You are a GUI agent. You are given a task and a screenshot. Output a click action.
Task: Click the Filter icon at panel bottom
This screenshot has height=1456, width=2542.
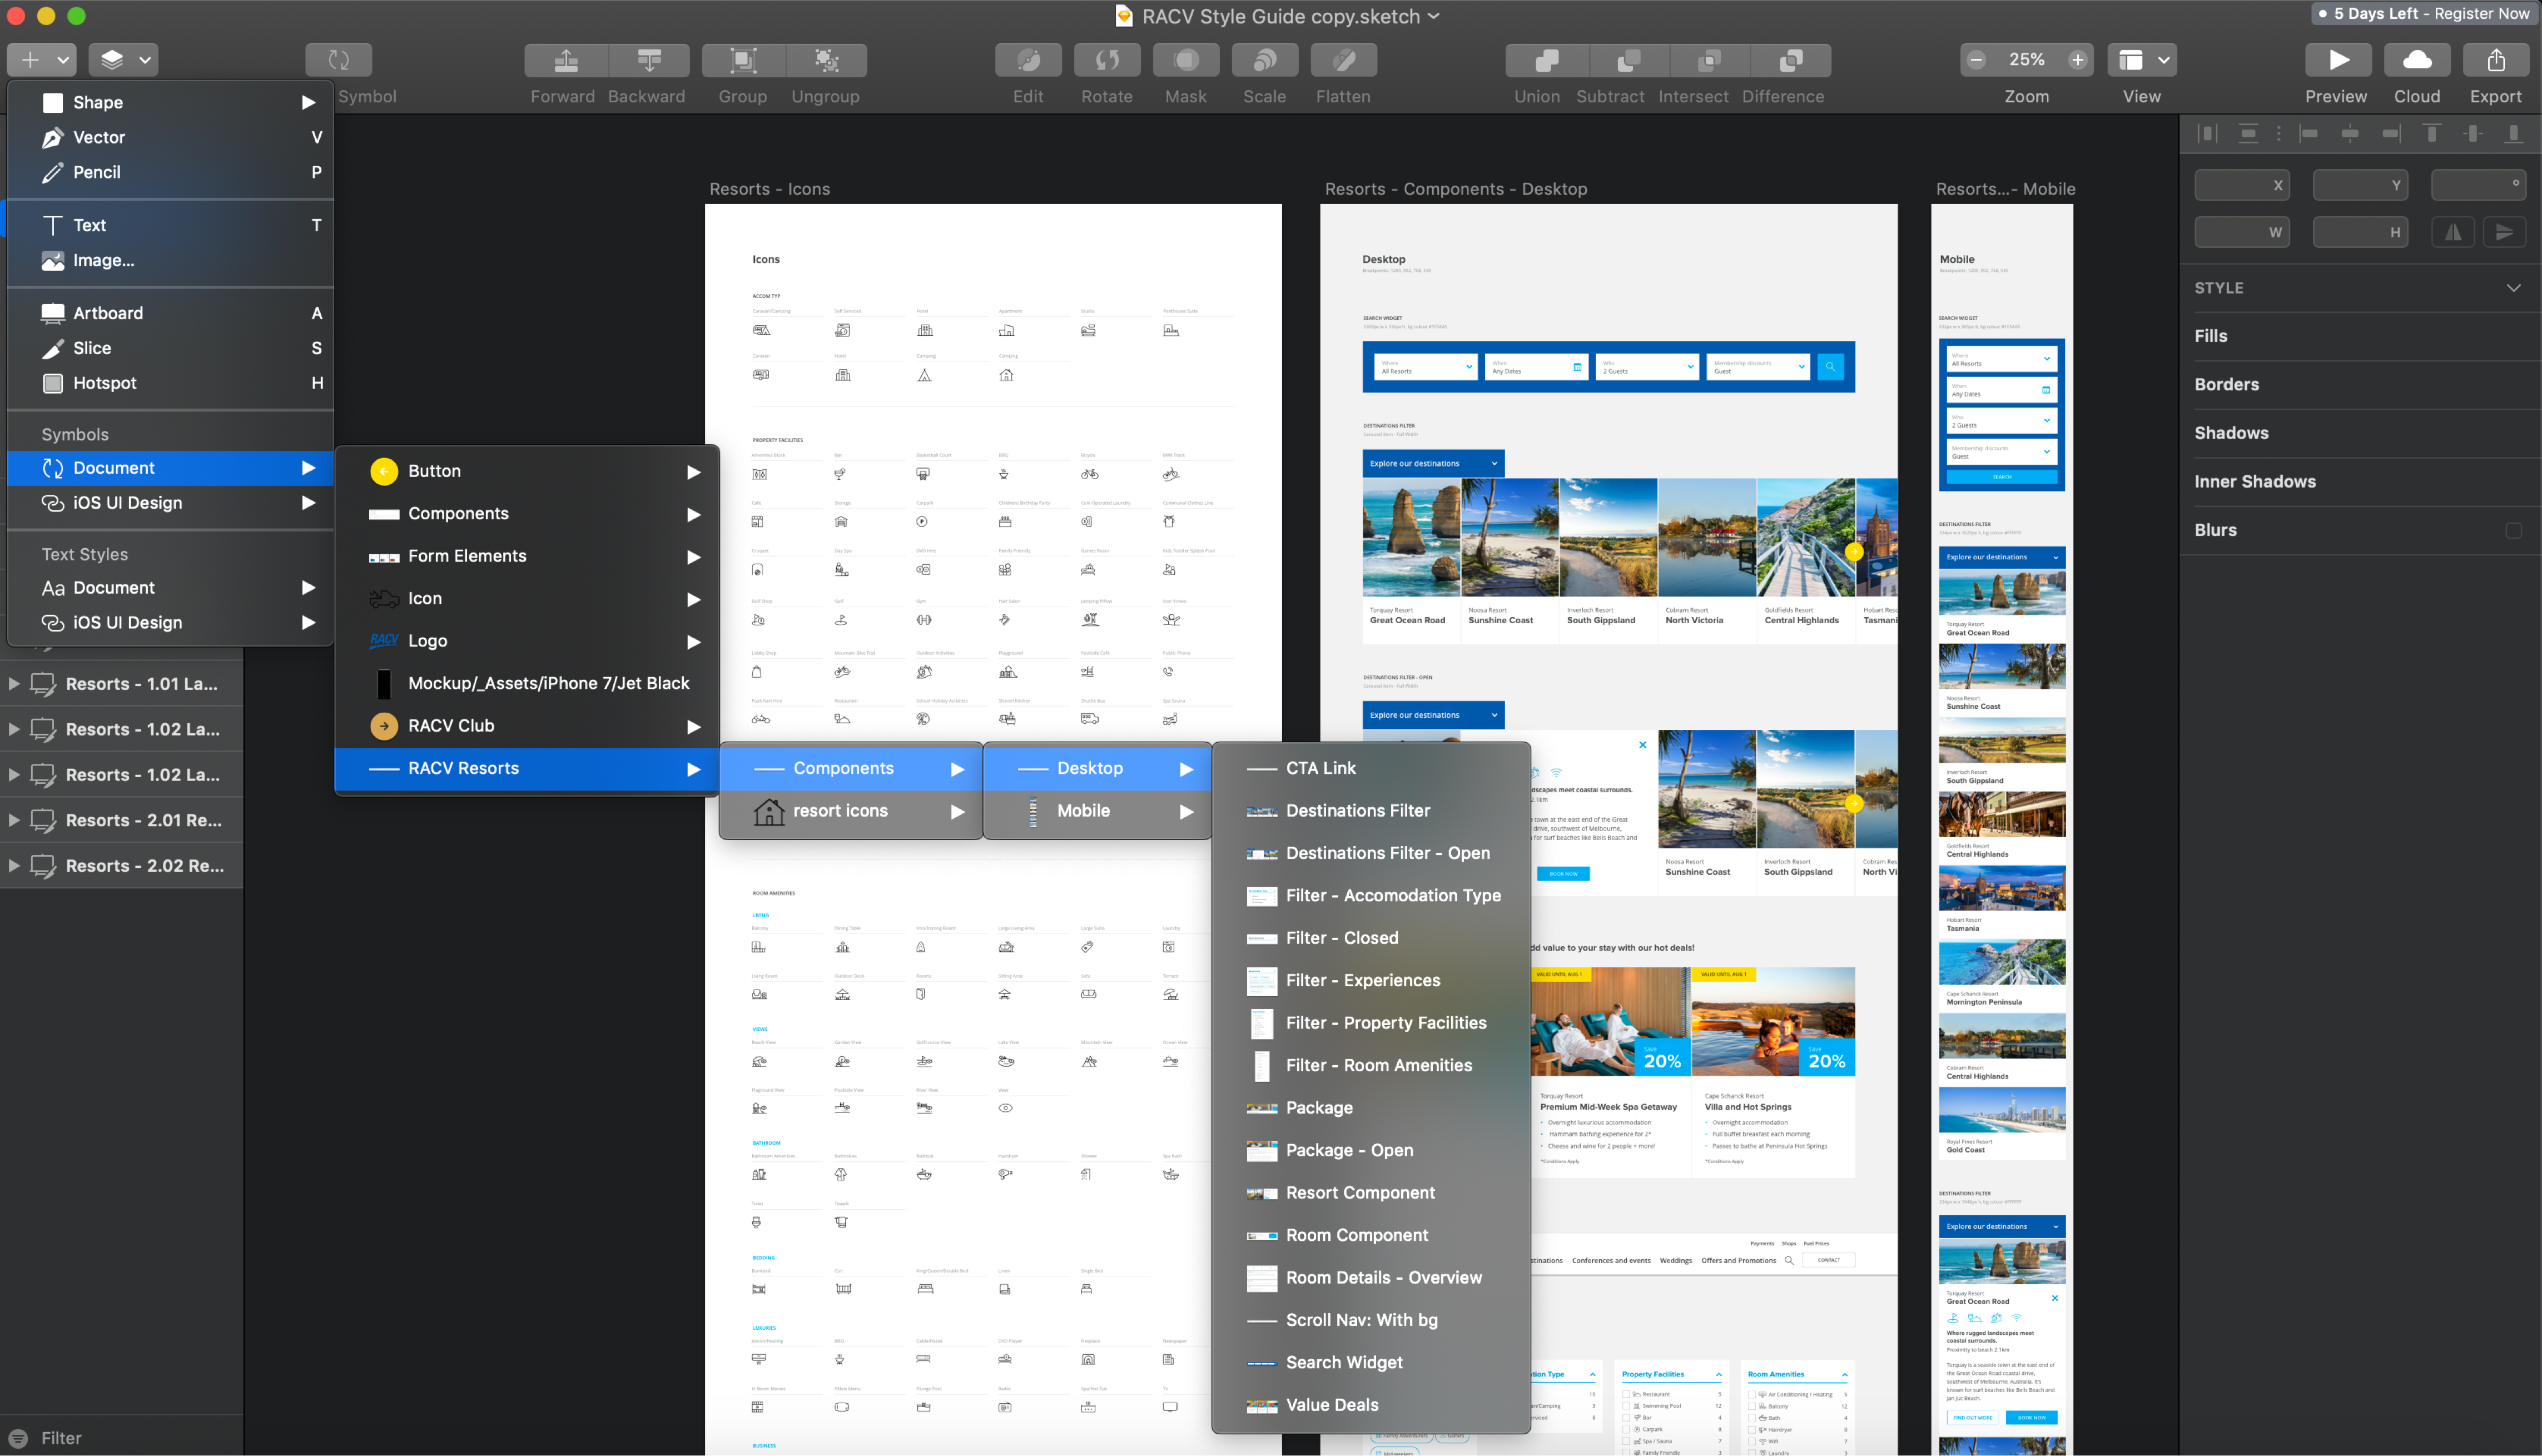point(18,1438)
